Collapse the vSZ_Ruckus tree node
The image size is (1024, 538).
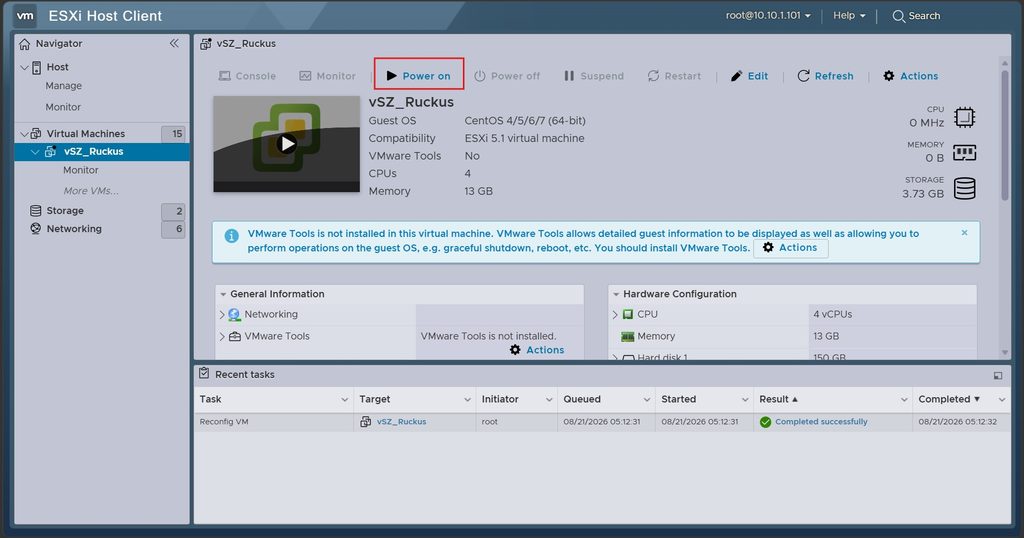pos(35,151)
